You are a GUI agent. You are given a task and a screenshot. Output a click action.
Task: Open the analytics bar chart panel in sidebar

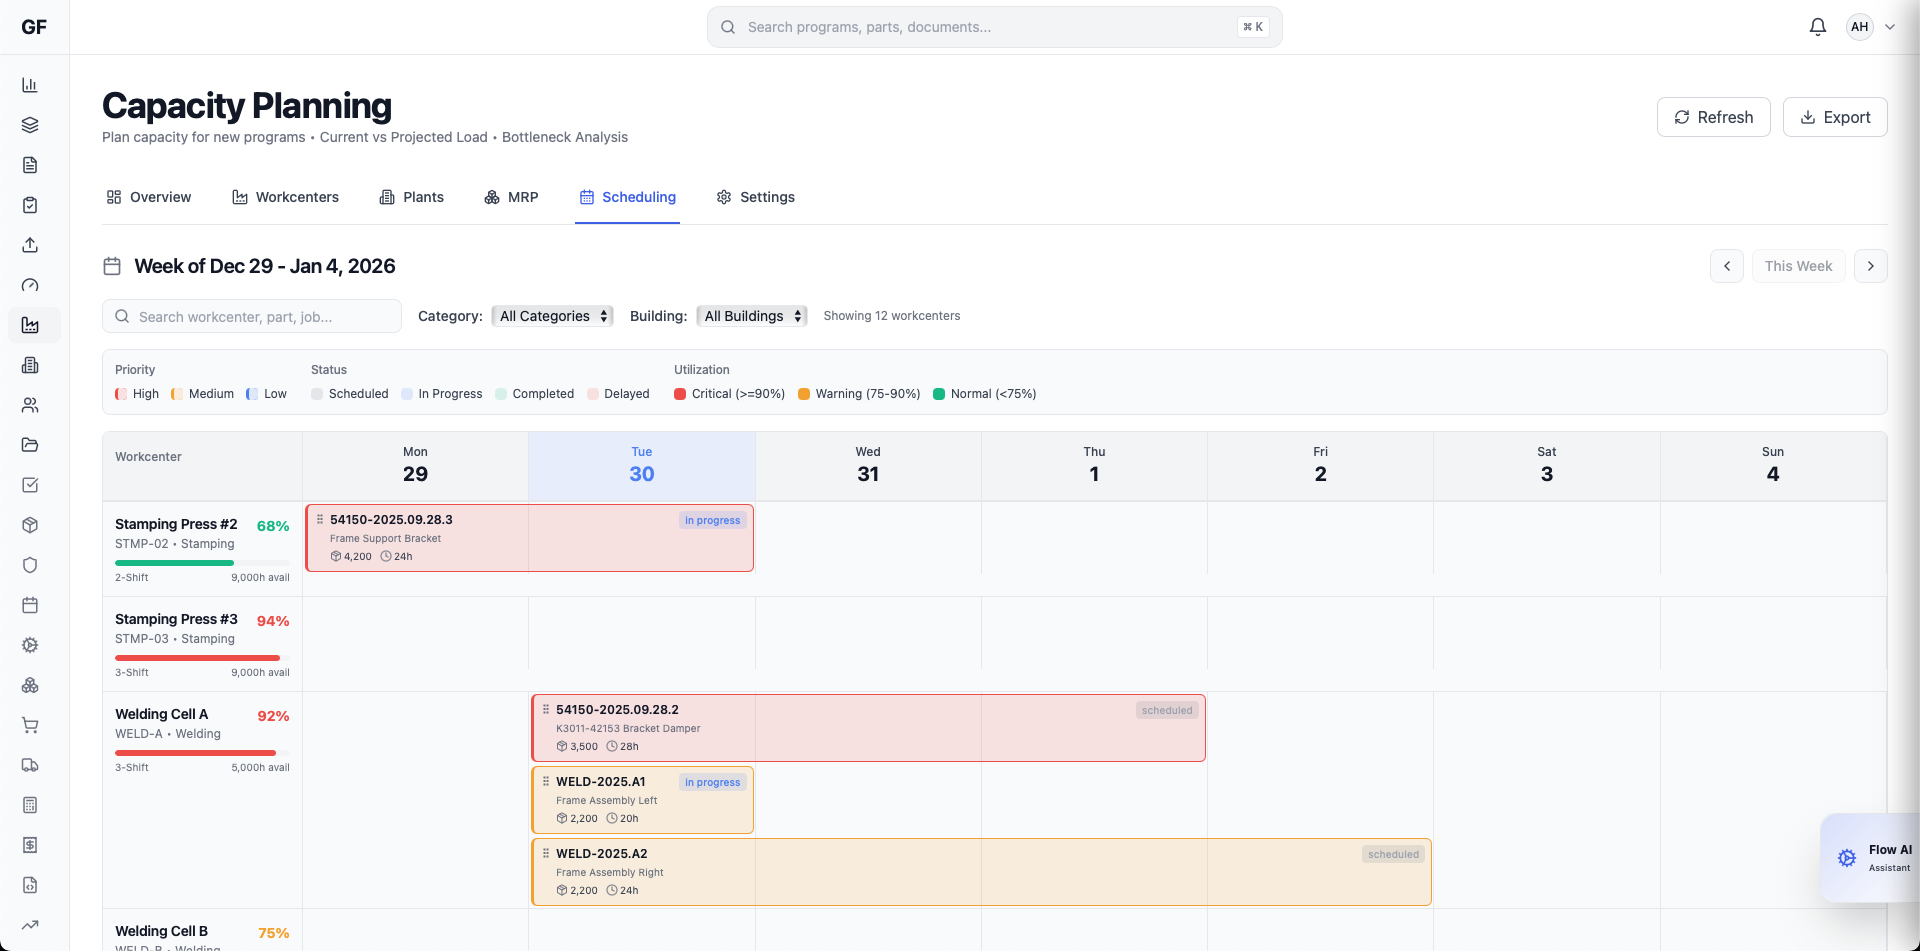click(x=30, y=84)
